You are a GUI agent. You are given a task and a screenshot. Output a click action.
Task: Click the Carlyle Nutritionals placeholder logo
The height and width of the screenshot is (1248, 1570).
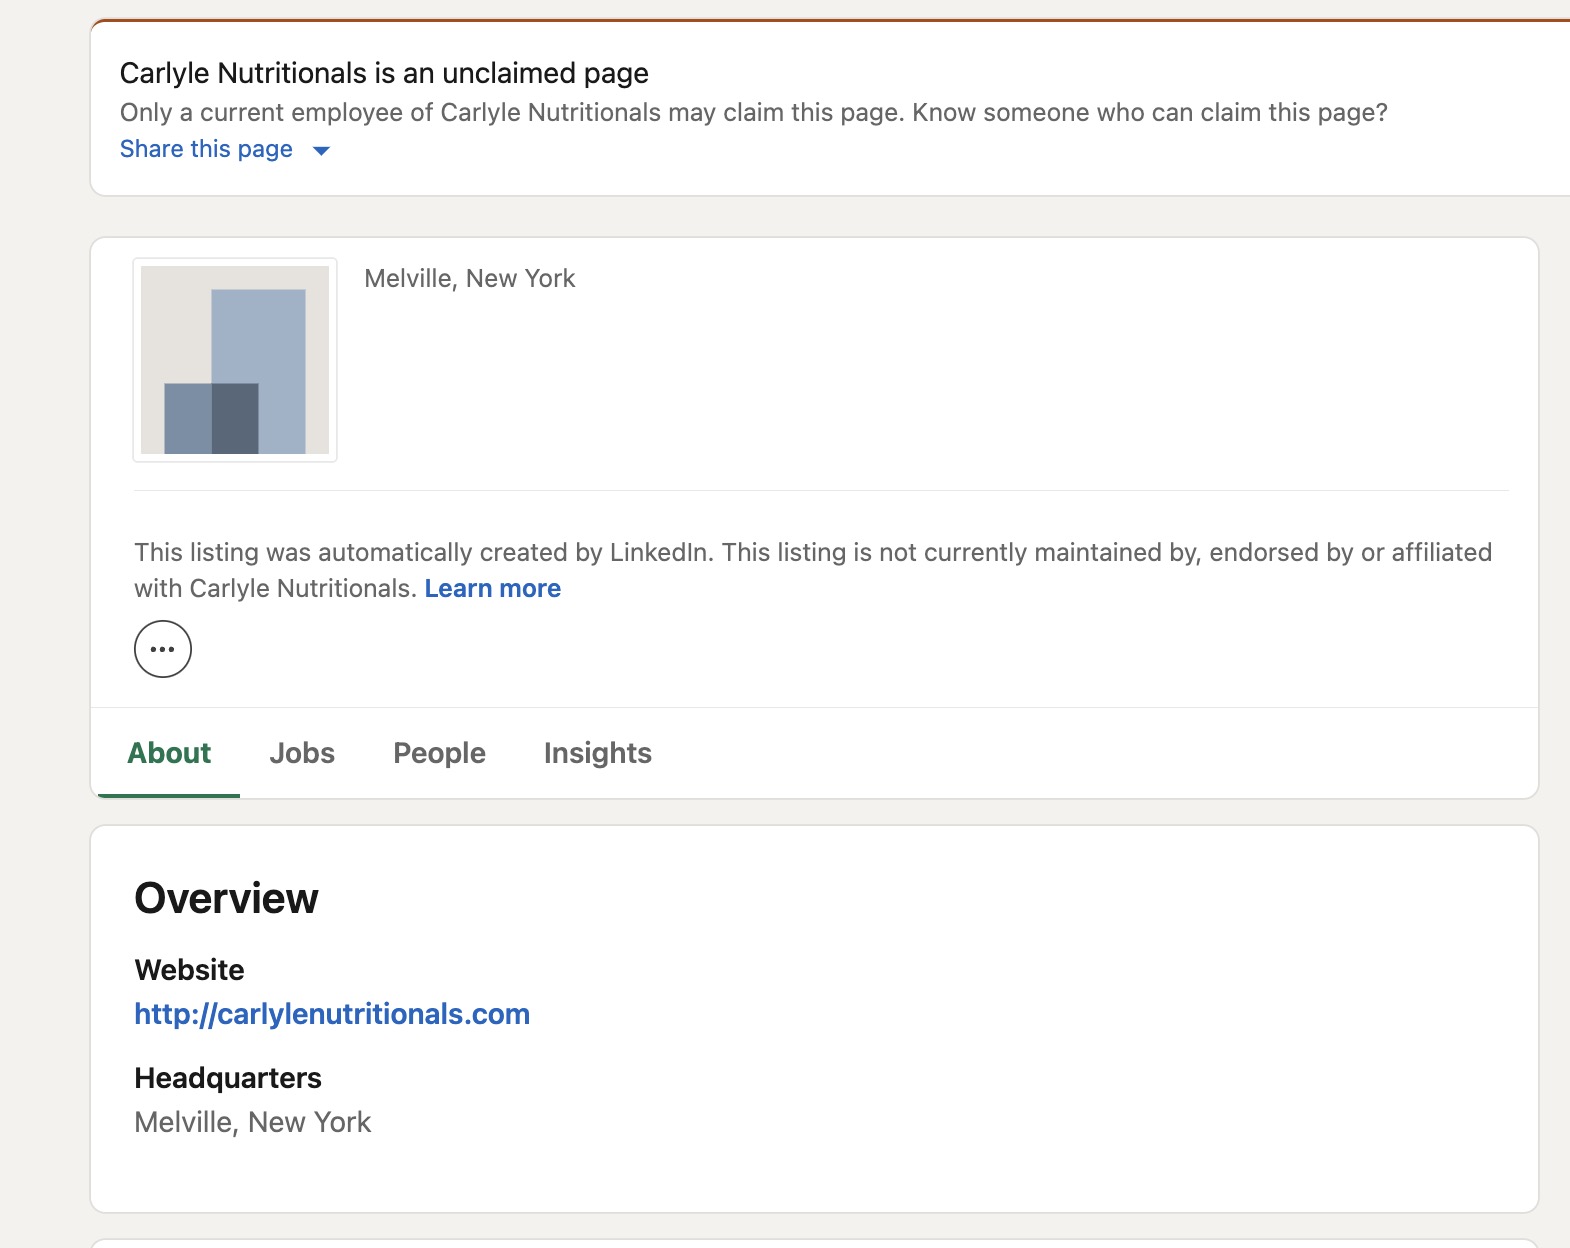click(x=235, y=360)
